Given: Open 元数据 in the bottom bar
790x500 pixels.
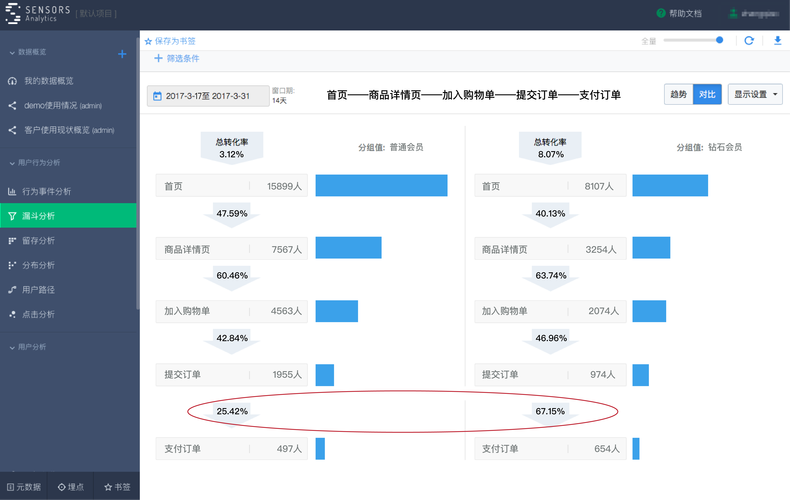Looking at the screenshot, I should click(24, 487).
